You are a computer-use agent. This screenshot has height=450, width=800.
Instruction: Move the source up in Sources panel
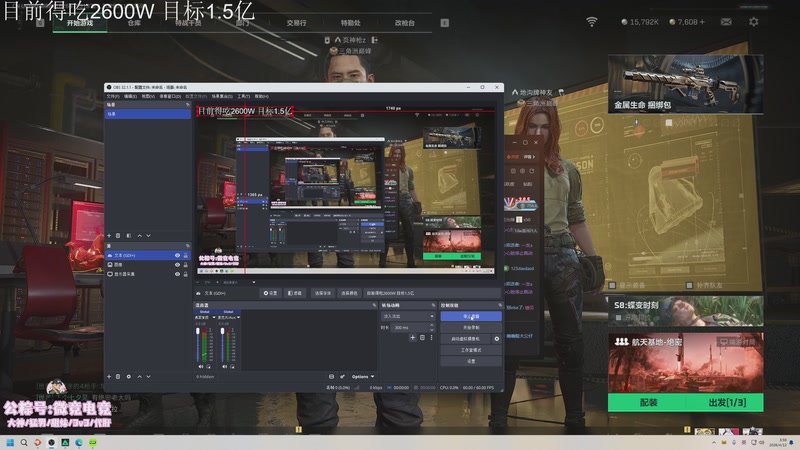(139, 377)
